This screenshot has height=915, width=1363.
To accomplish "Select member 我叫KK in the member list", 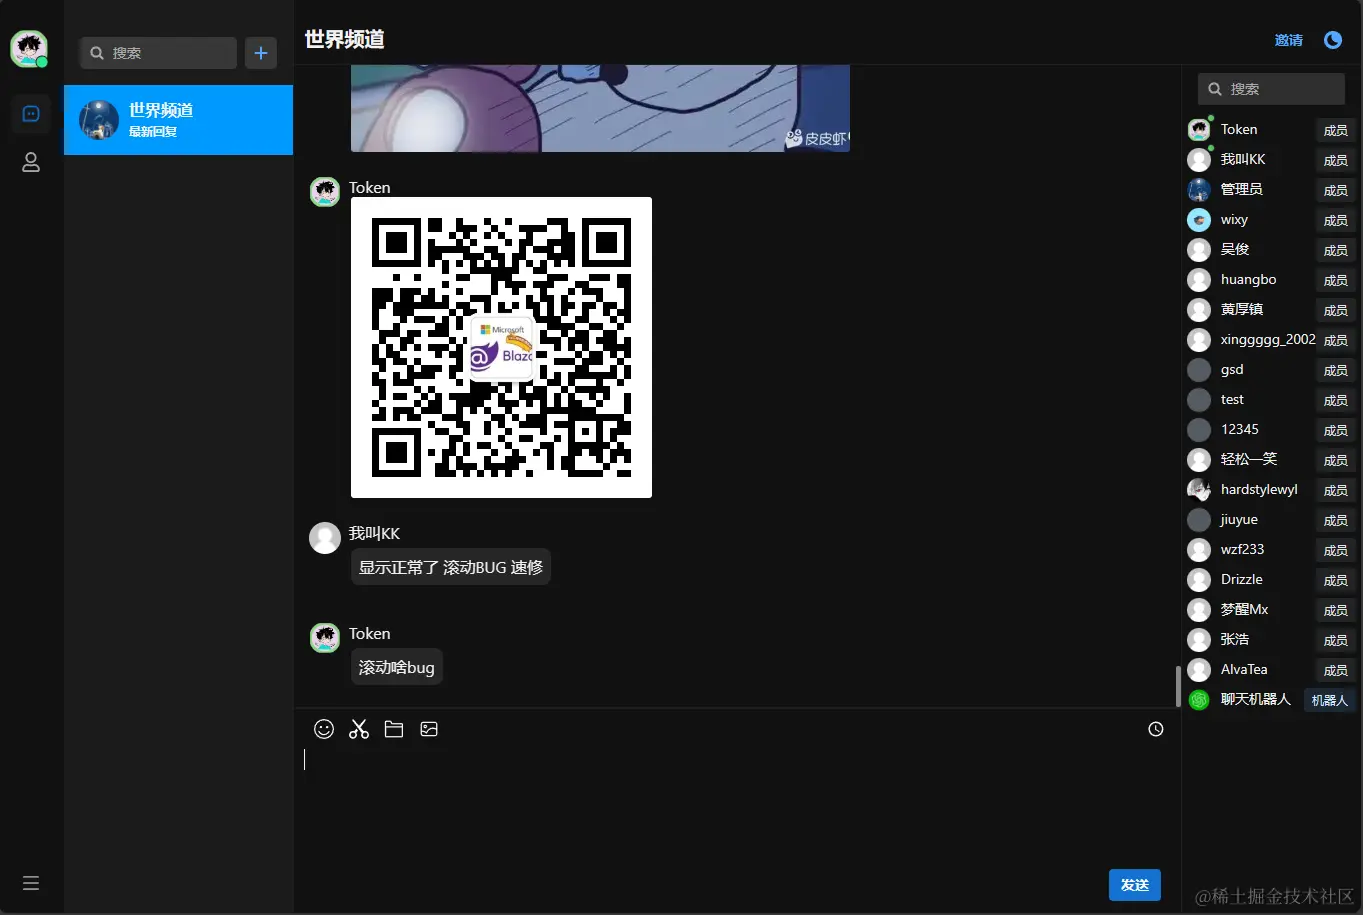I will (x=1270, y=159).
